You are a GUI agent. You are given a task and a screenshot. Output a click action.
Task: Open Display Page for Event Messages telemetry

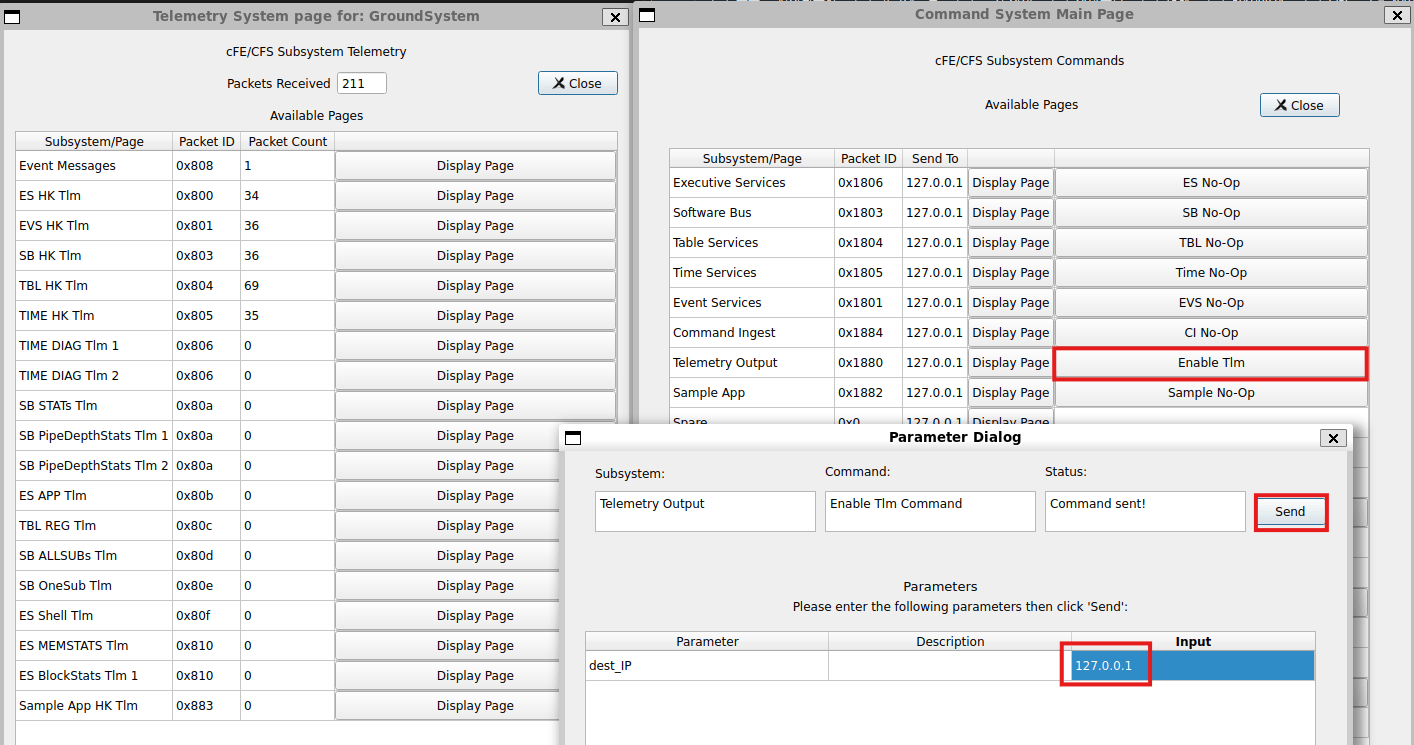point(475,166)
